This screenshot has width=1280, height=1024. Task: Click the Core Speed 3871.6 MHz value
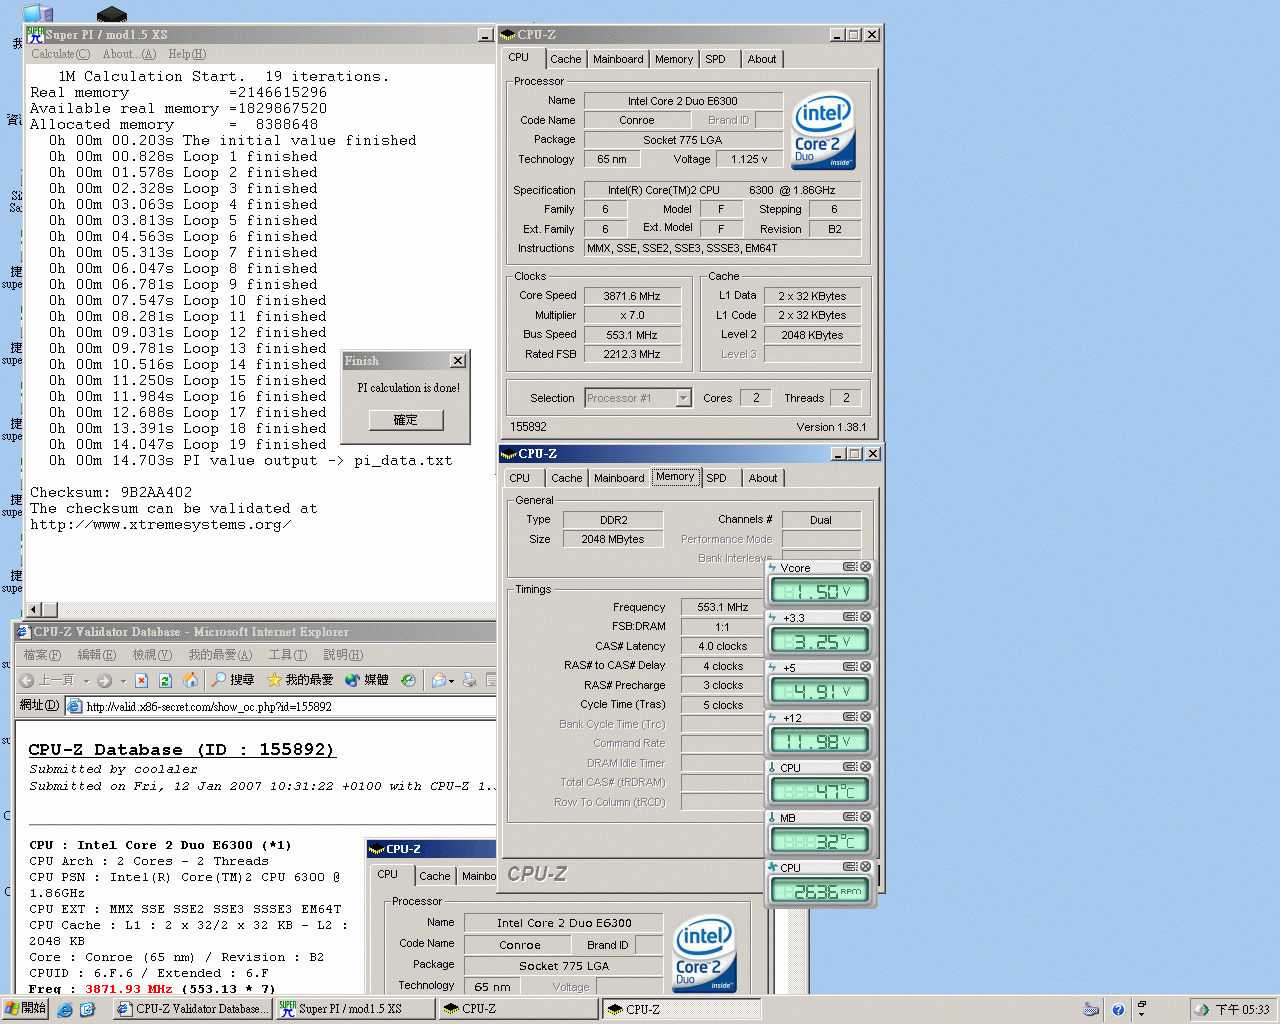(x=632, y=296)
